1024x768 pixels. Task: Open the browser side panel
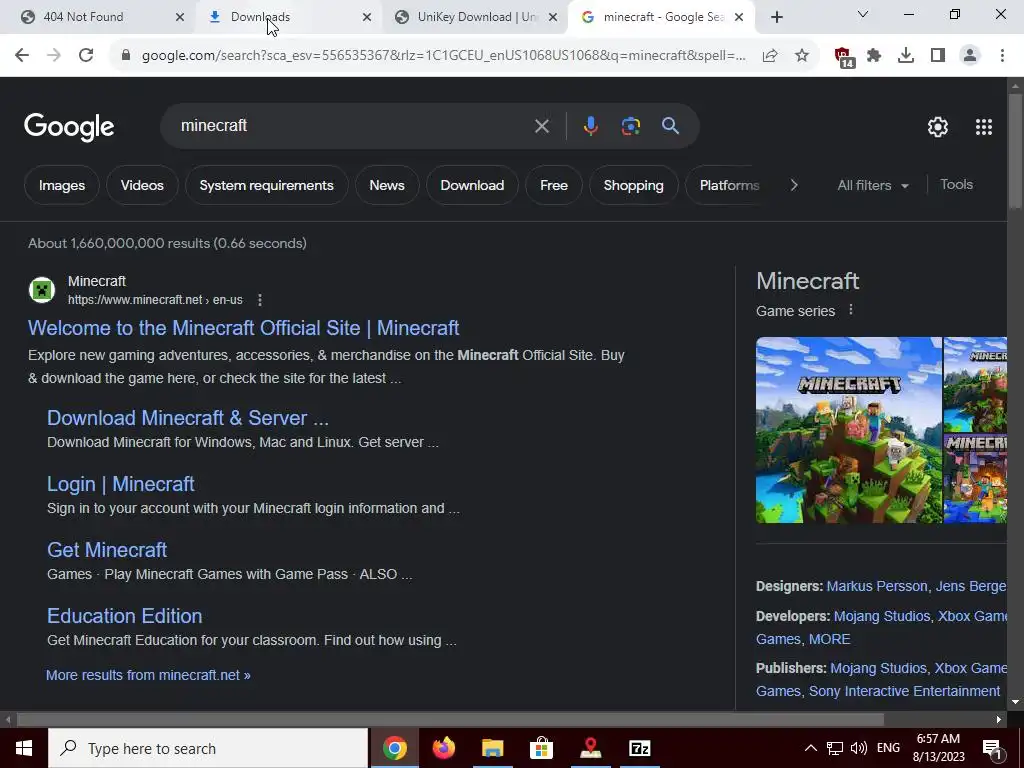click(x=938, y=56)
